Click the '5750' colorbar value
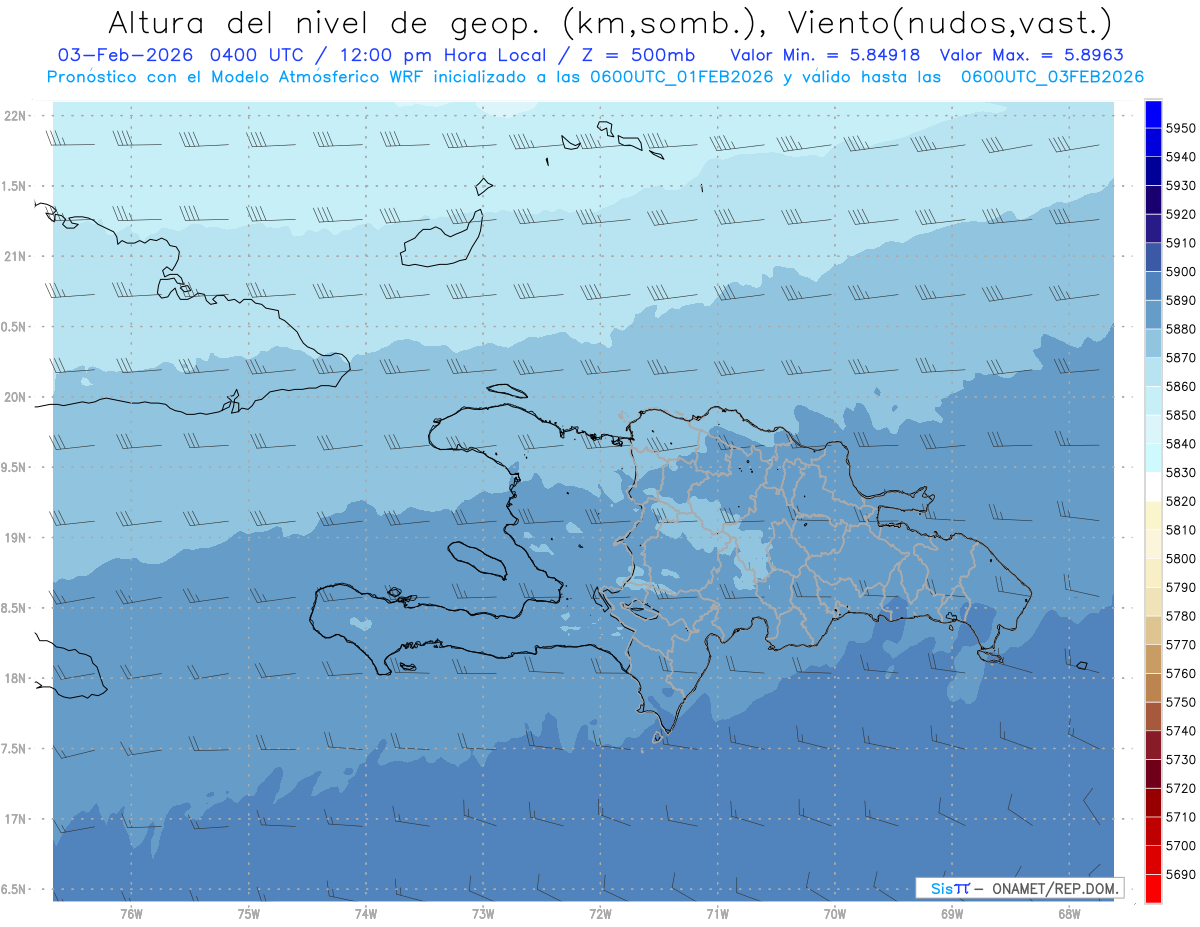The width and height of the screenshot is (1200, 927). click(1181, 702)
